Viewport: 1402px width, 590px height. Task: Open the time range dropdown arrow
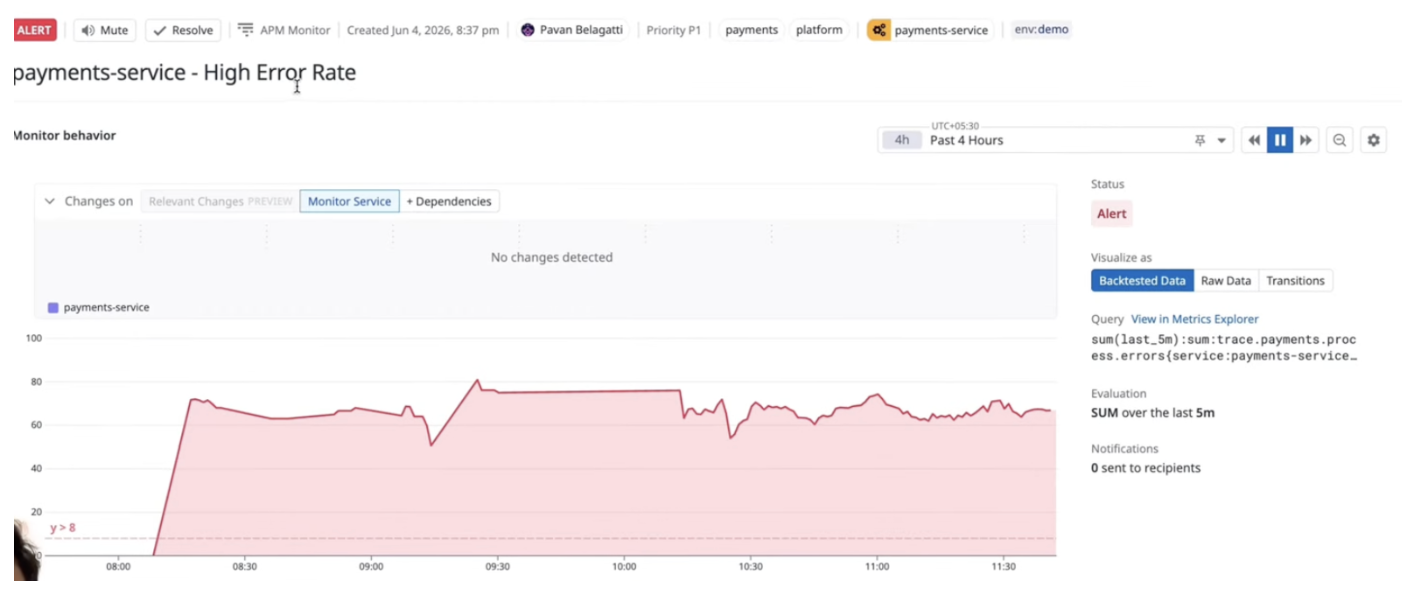pyautogui.click(x=1221, y=141)
